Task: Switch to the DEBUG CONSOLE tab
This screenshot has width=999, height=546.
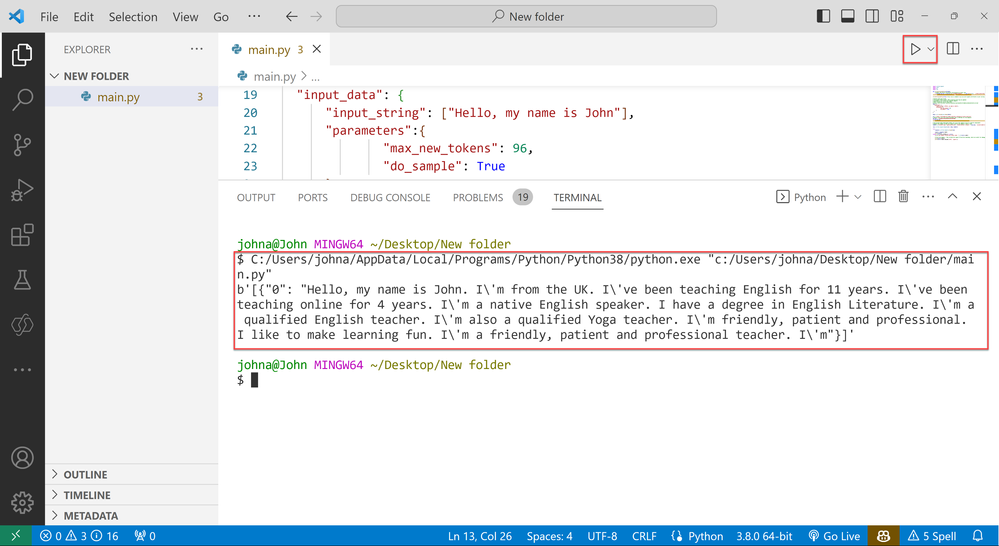Action: click(390, 198)
